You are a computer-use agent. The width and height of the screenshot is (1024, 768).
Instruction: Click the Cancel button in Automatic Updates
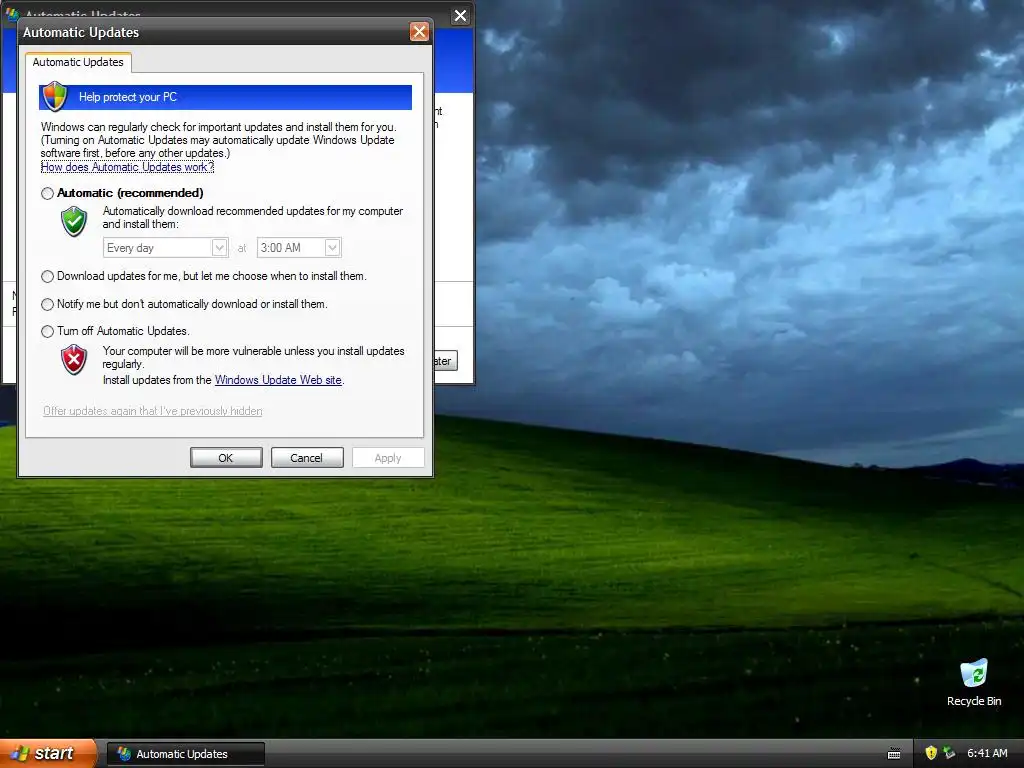point(306,458)
